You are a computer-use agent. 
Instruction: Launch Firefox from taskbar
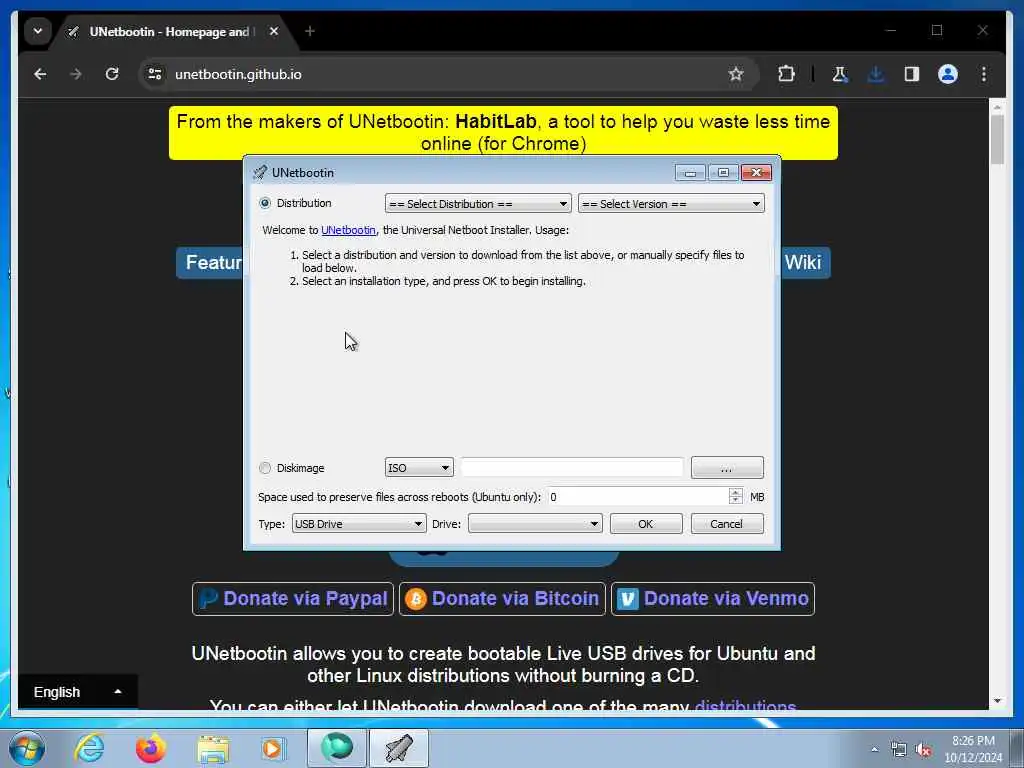coord(151,748)
